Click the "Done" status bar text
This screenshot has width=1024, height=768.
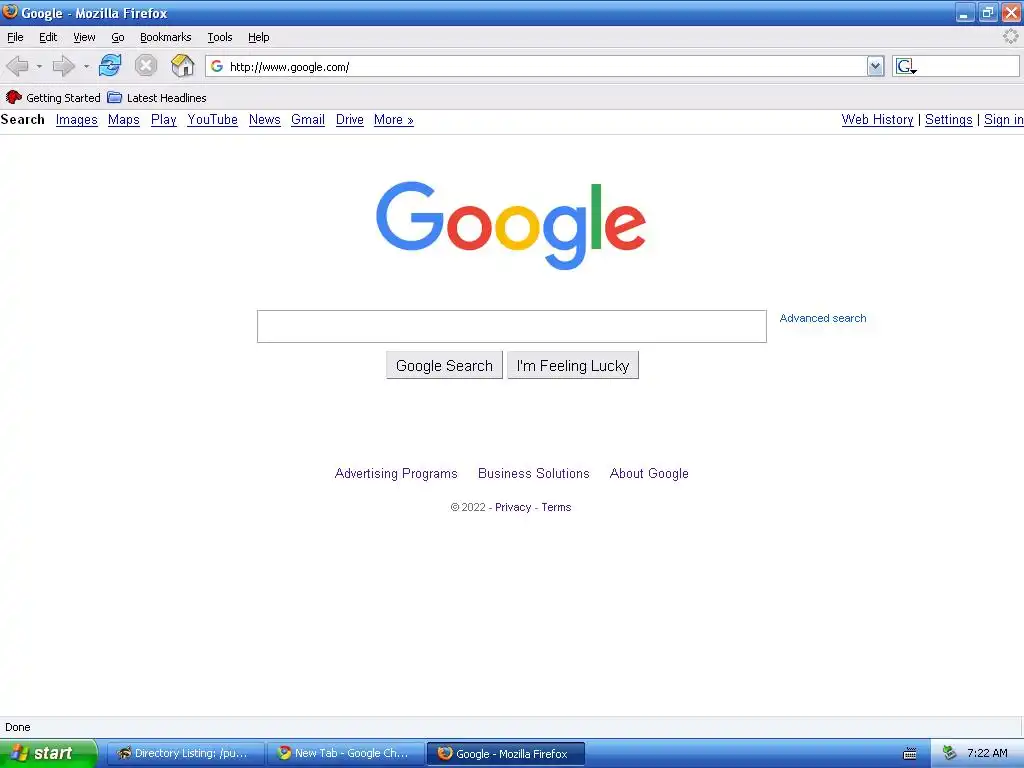point(18,728)
